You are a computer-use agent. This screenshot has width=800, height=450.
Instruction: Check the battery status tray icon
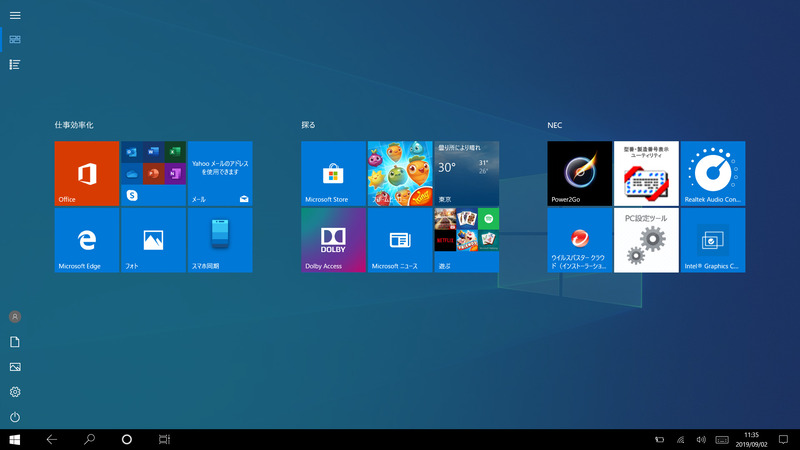click(660, 440)
